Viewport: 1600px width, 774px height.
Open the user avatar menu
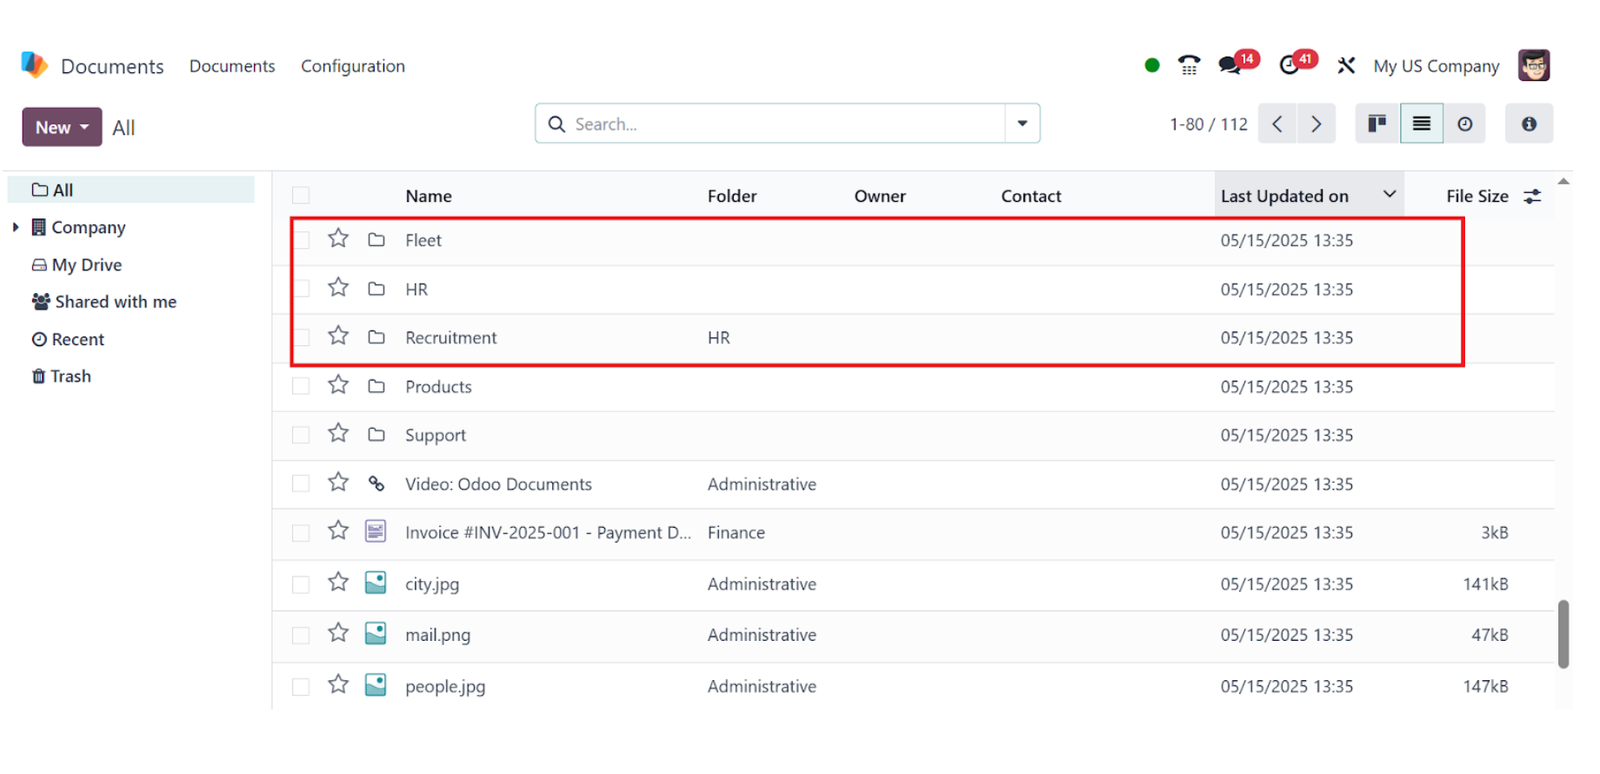point(1533,66)
